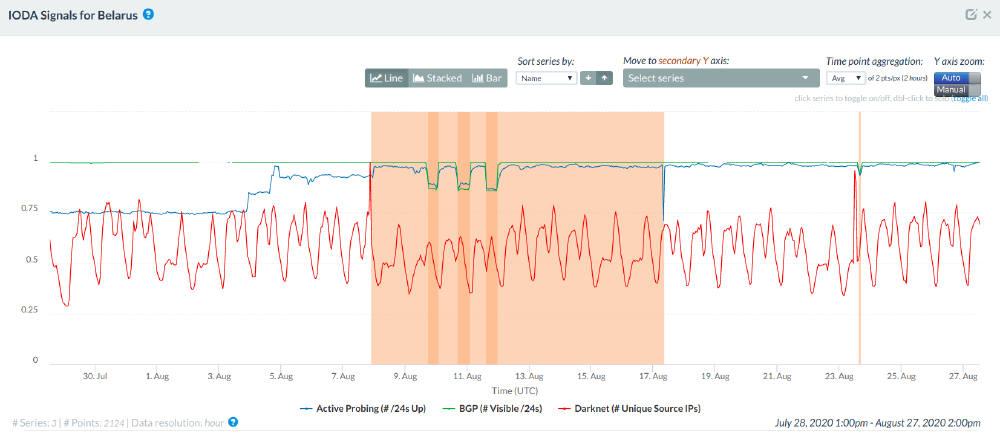Screen dimensions: 1000x436
Task: Click the sort ascending arrow button
Action: (x=604, y=78)
